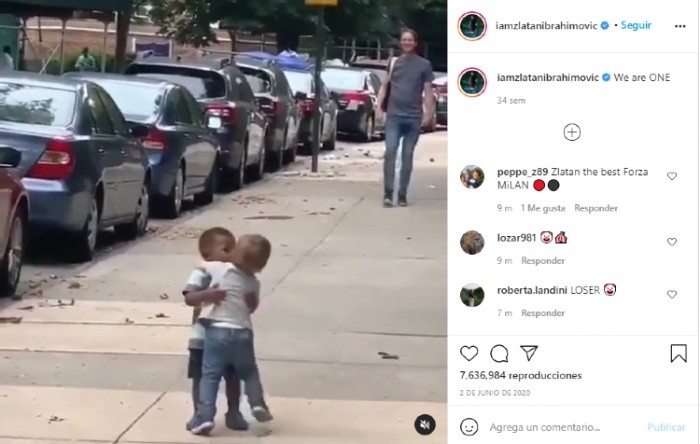The height and width of the screenshot is (444, 700).
Task: Load more comments with the plus circle
Action: (x=572, y=132)
